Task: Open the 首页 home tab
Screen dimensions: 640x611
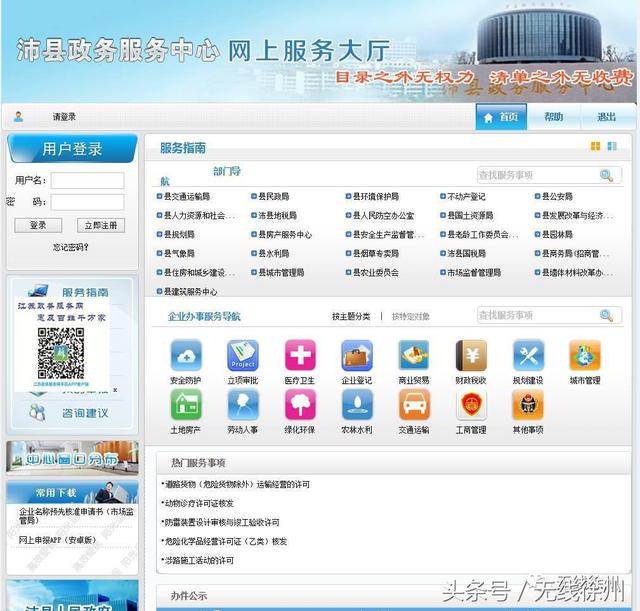Action: pyautogui.click(x=501, y=117)
